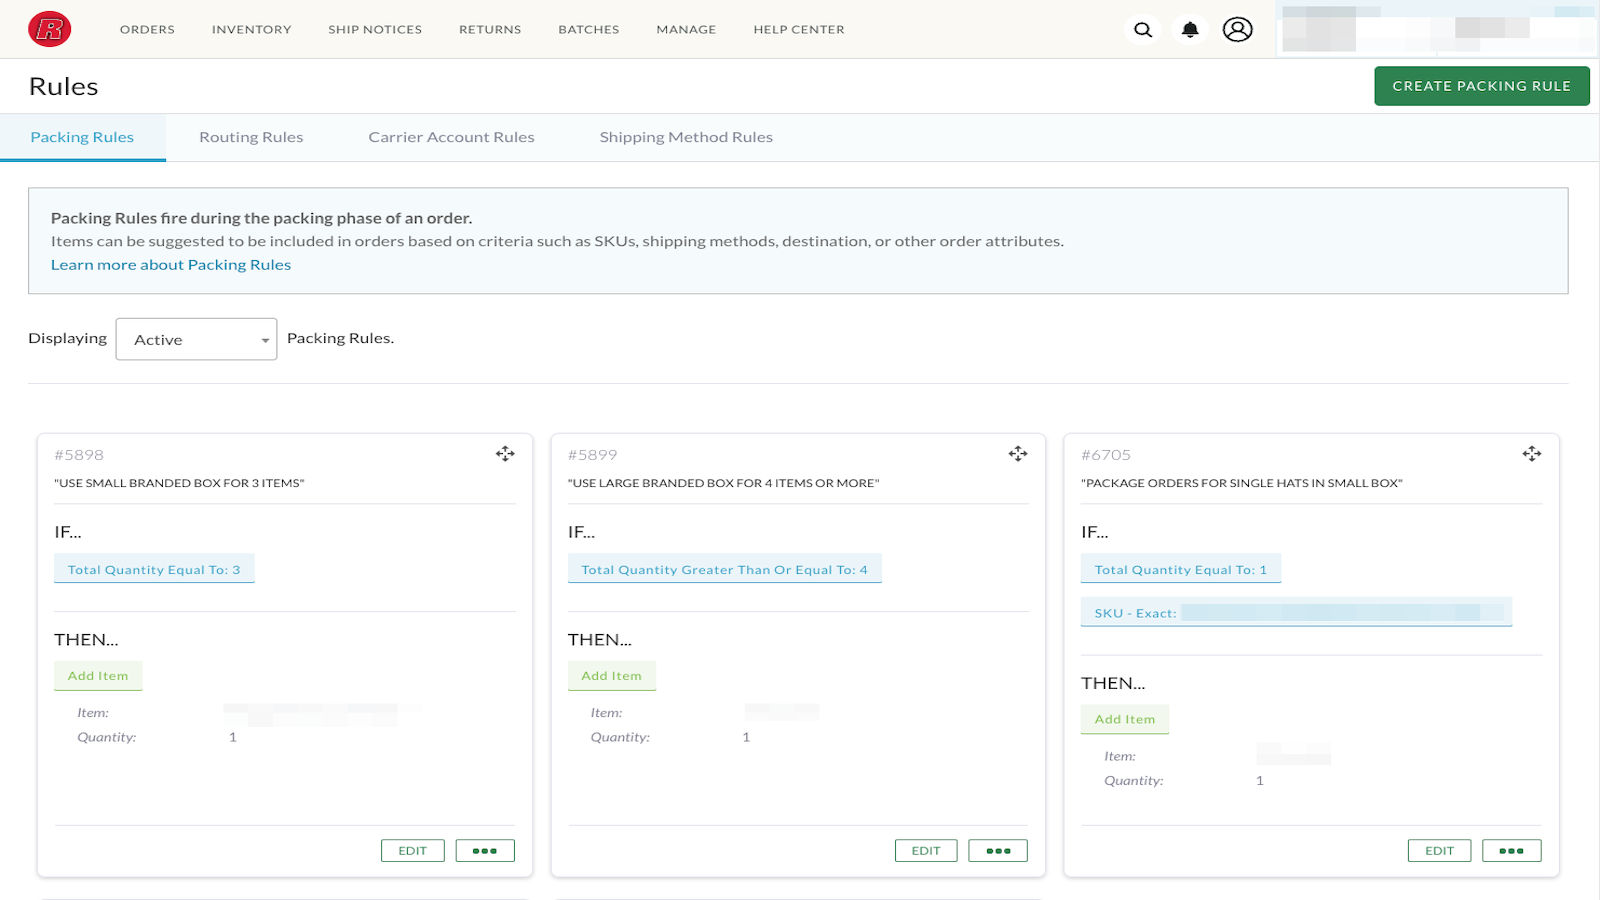Switch to the Routing Rules tab
This screenshot has width=1600, height=900.
(250, 137)
